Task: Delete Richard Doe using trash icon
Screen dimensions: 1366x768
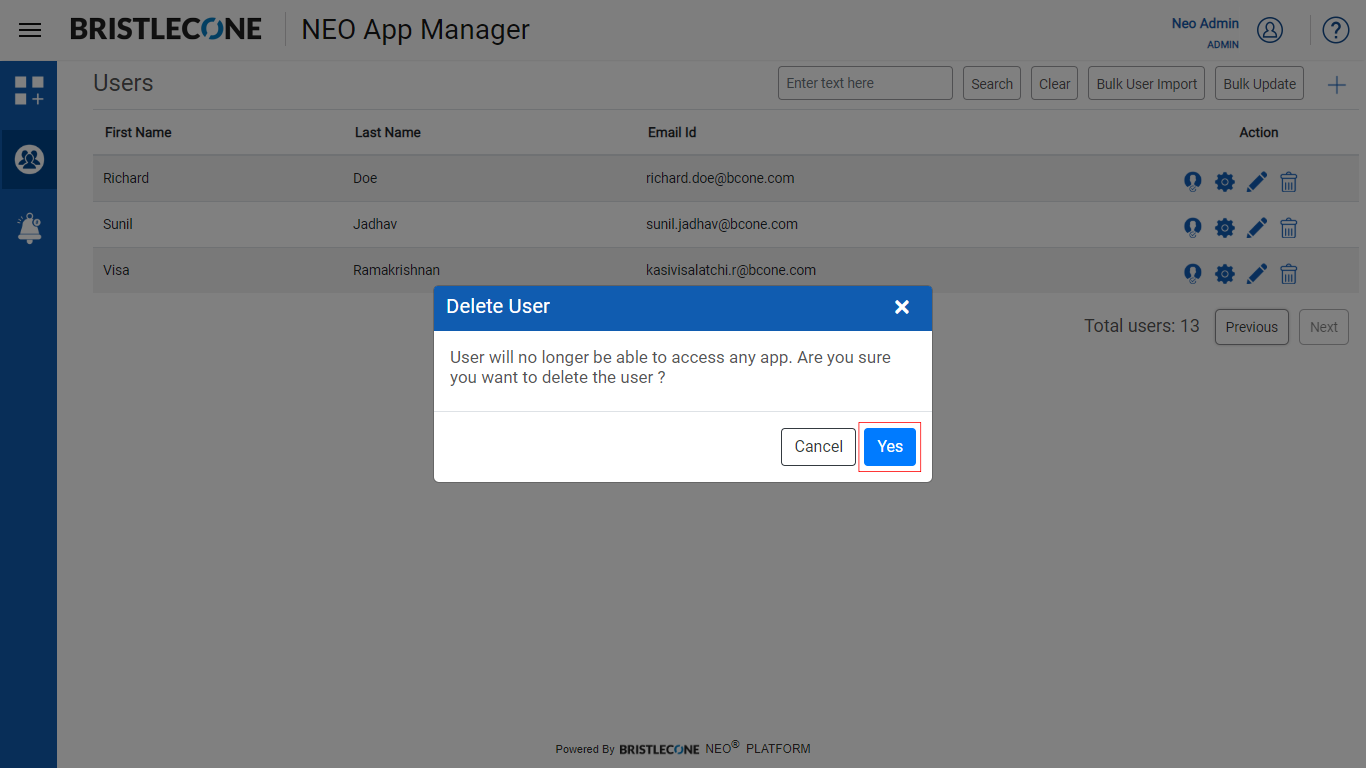Action: coord(1289,182)
